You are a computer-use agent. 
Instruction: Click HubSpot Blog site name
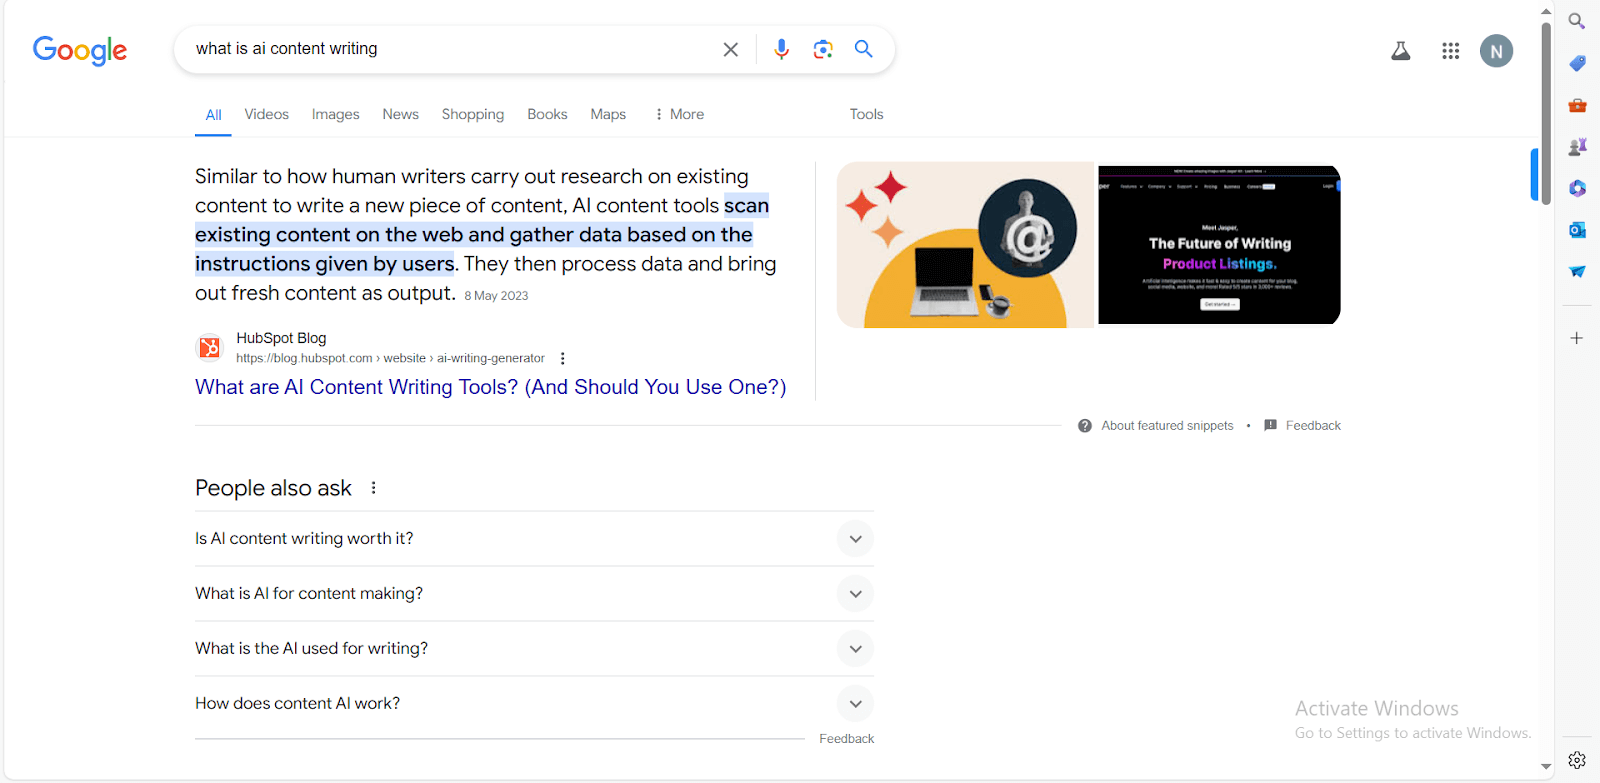[281, 338]
